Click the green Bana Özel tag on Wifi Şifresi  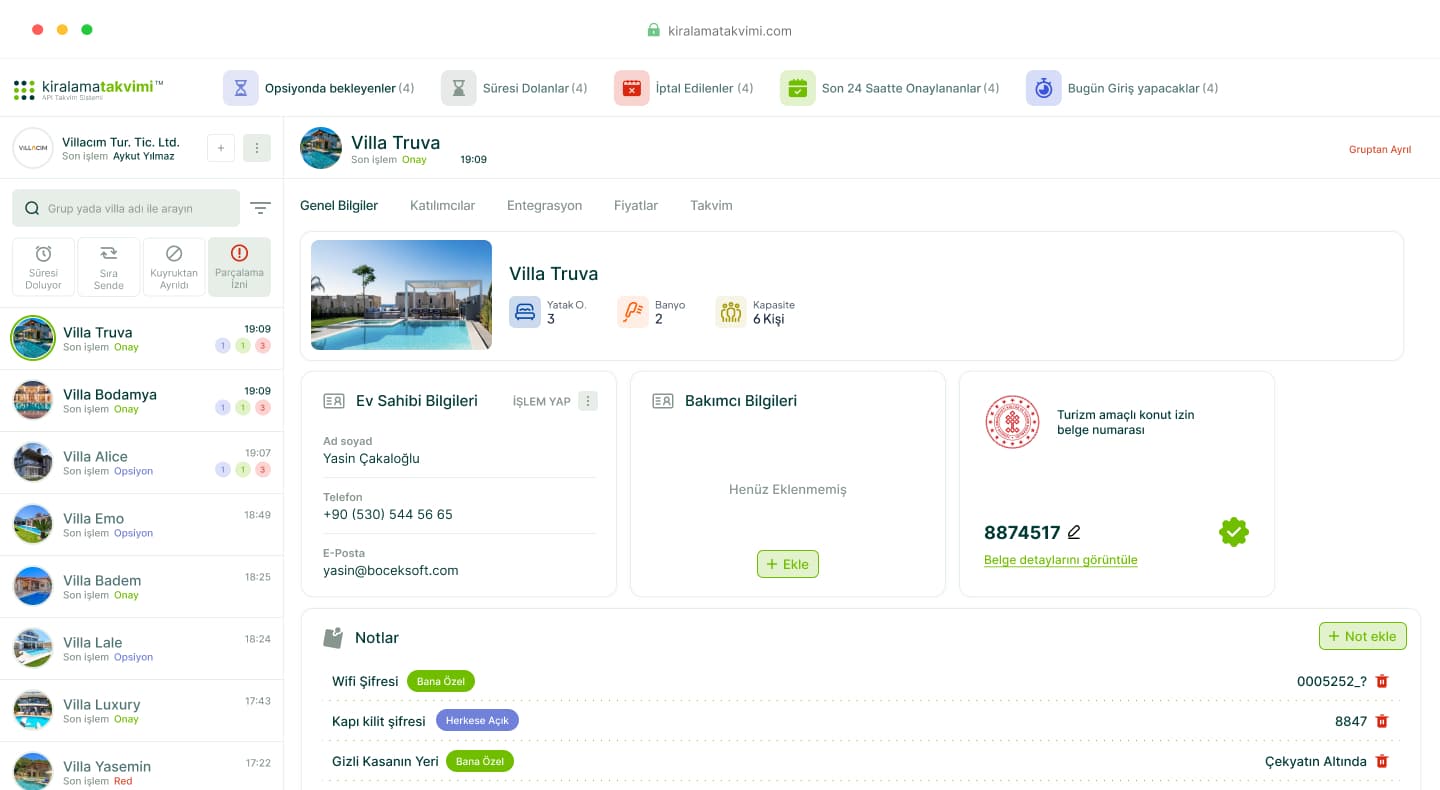tap(441, 681)
